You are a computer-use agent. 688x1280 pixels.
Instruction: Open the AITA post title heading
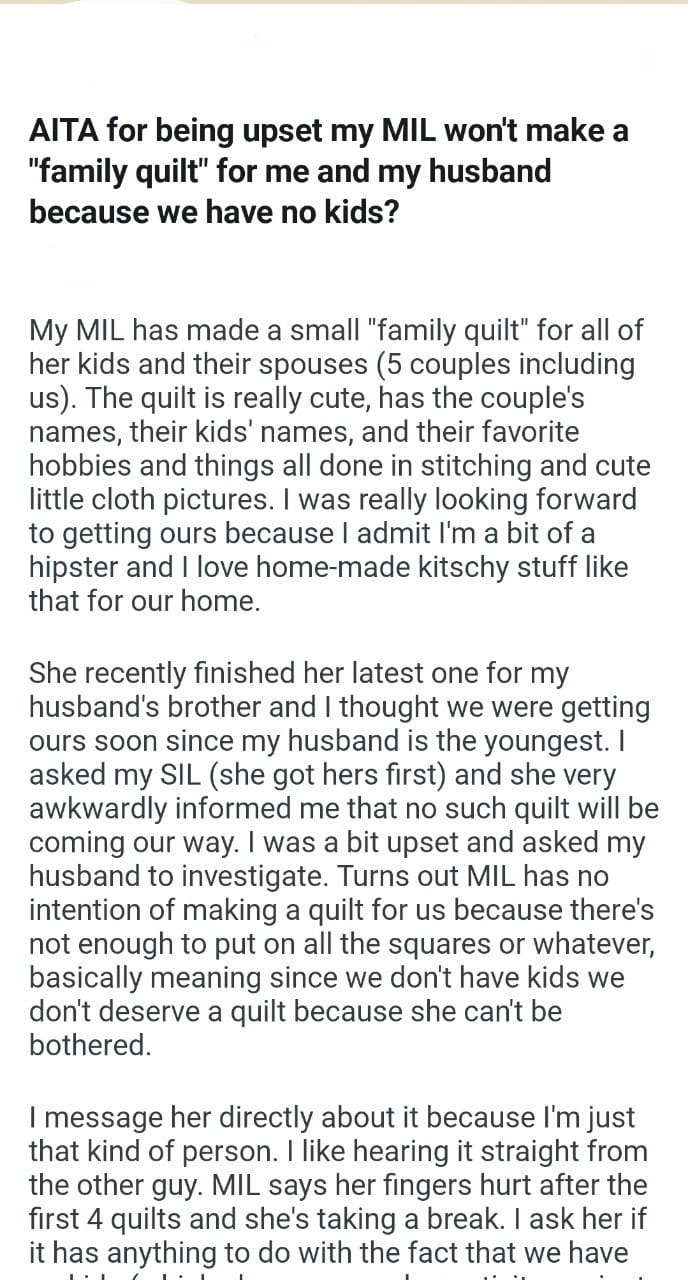(x=329, y=171)
